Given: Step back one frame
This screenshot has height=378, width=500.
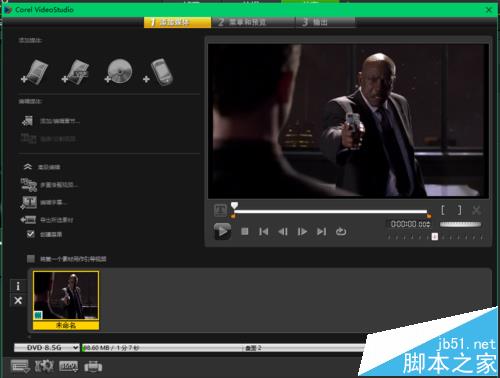Looking at the screenshot, I should pos(283,231).
